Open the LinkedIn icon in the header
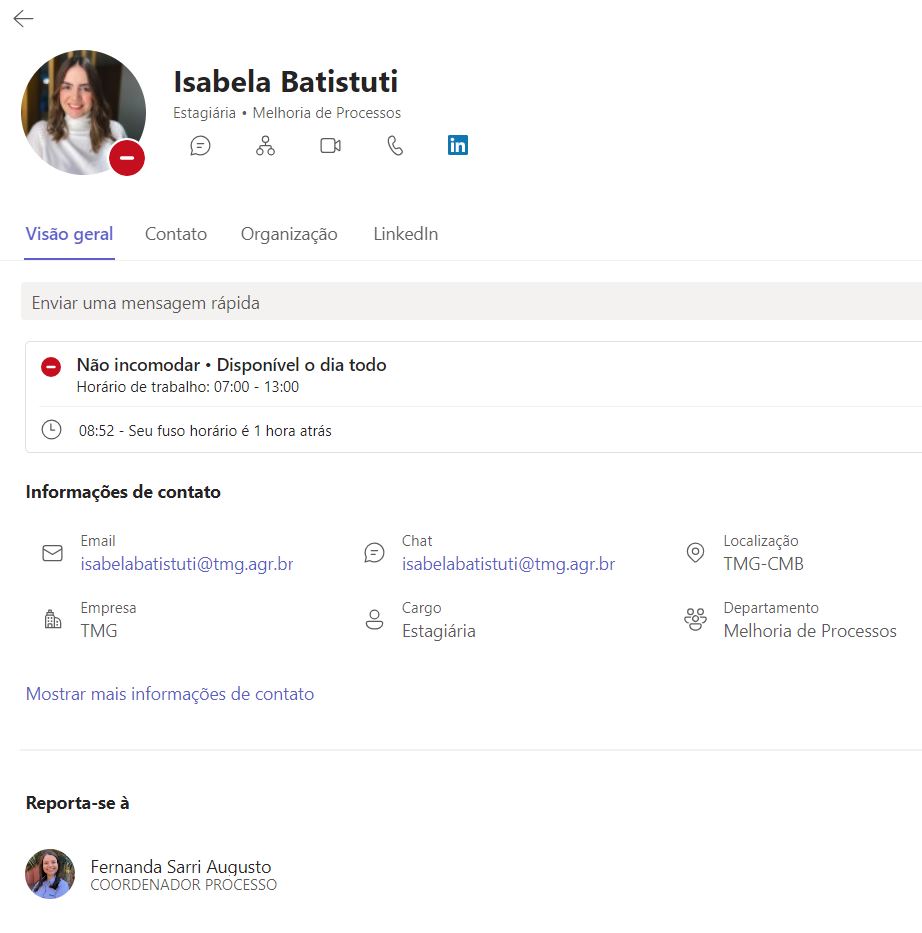Viewport: 922px width, 933px height. pos(458,145)
